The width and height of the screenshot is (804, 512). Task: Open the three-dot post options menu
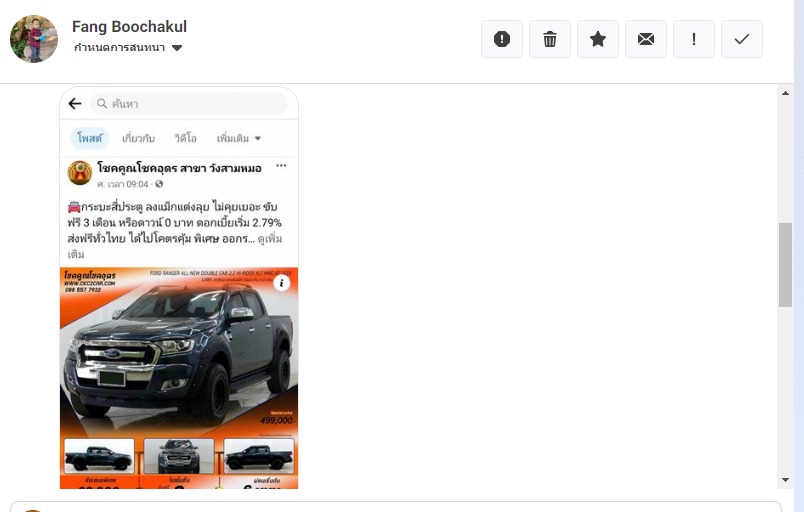(281, 166)
